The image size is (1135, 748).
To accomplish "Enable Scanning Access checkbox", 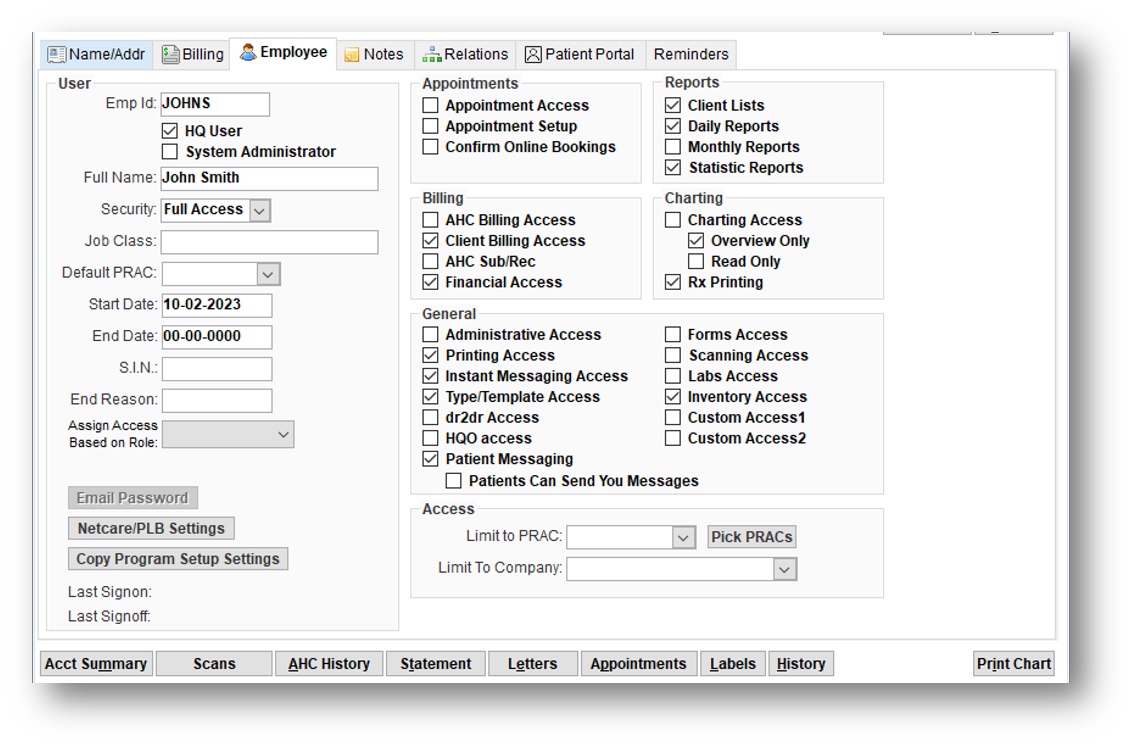I will click(x=673, y=355).
